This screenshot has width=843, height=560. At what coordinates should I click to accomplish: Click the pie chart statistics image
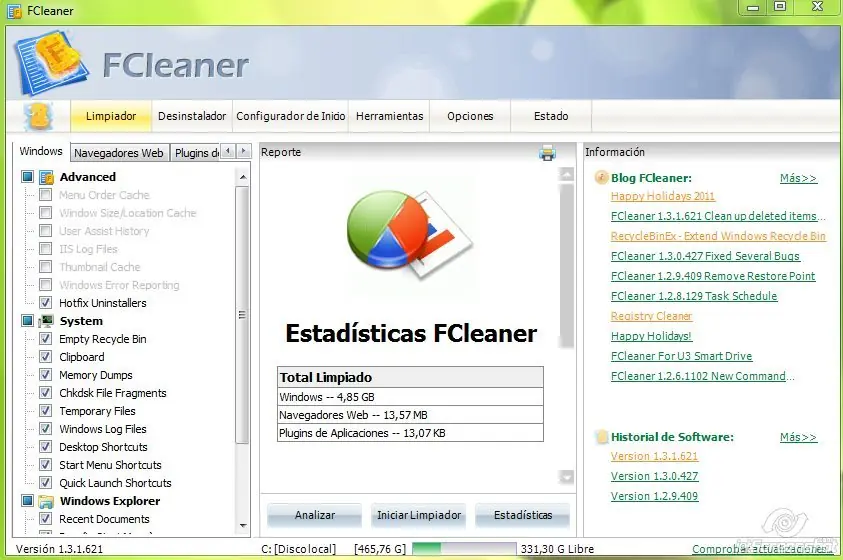pos(410,235)
